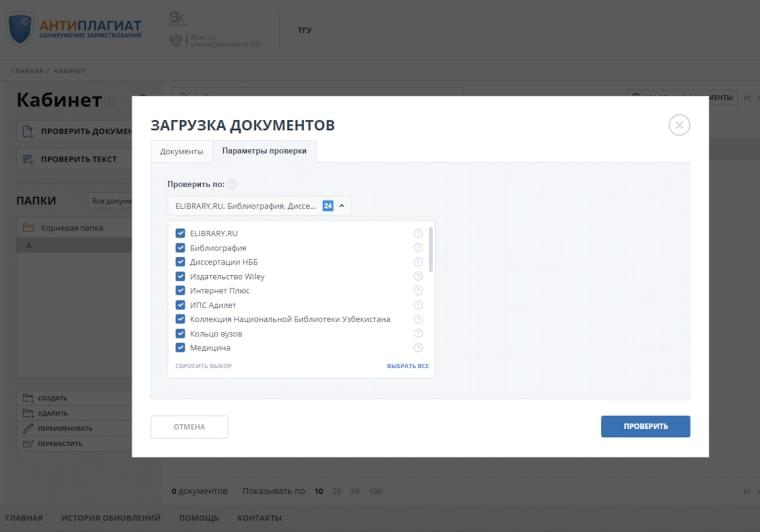Click help icon beside Издательство Wiley
The height and width of the screenshot is (532, 760).
coord(418,276)
